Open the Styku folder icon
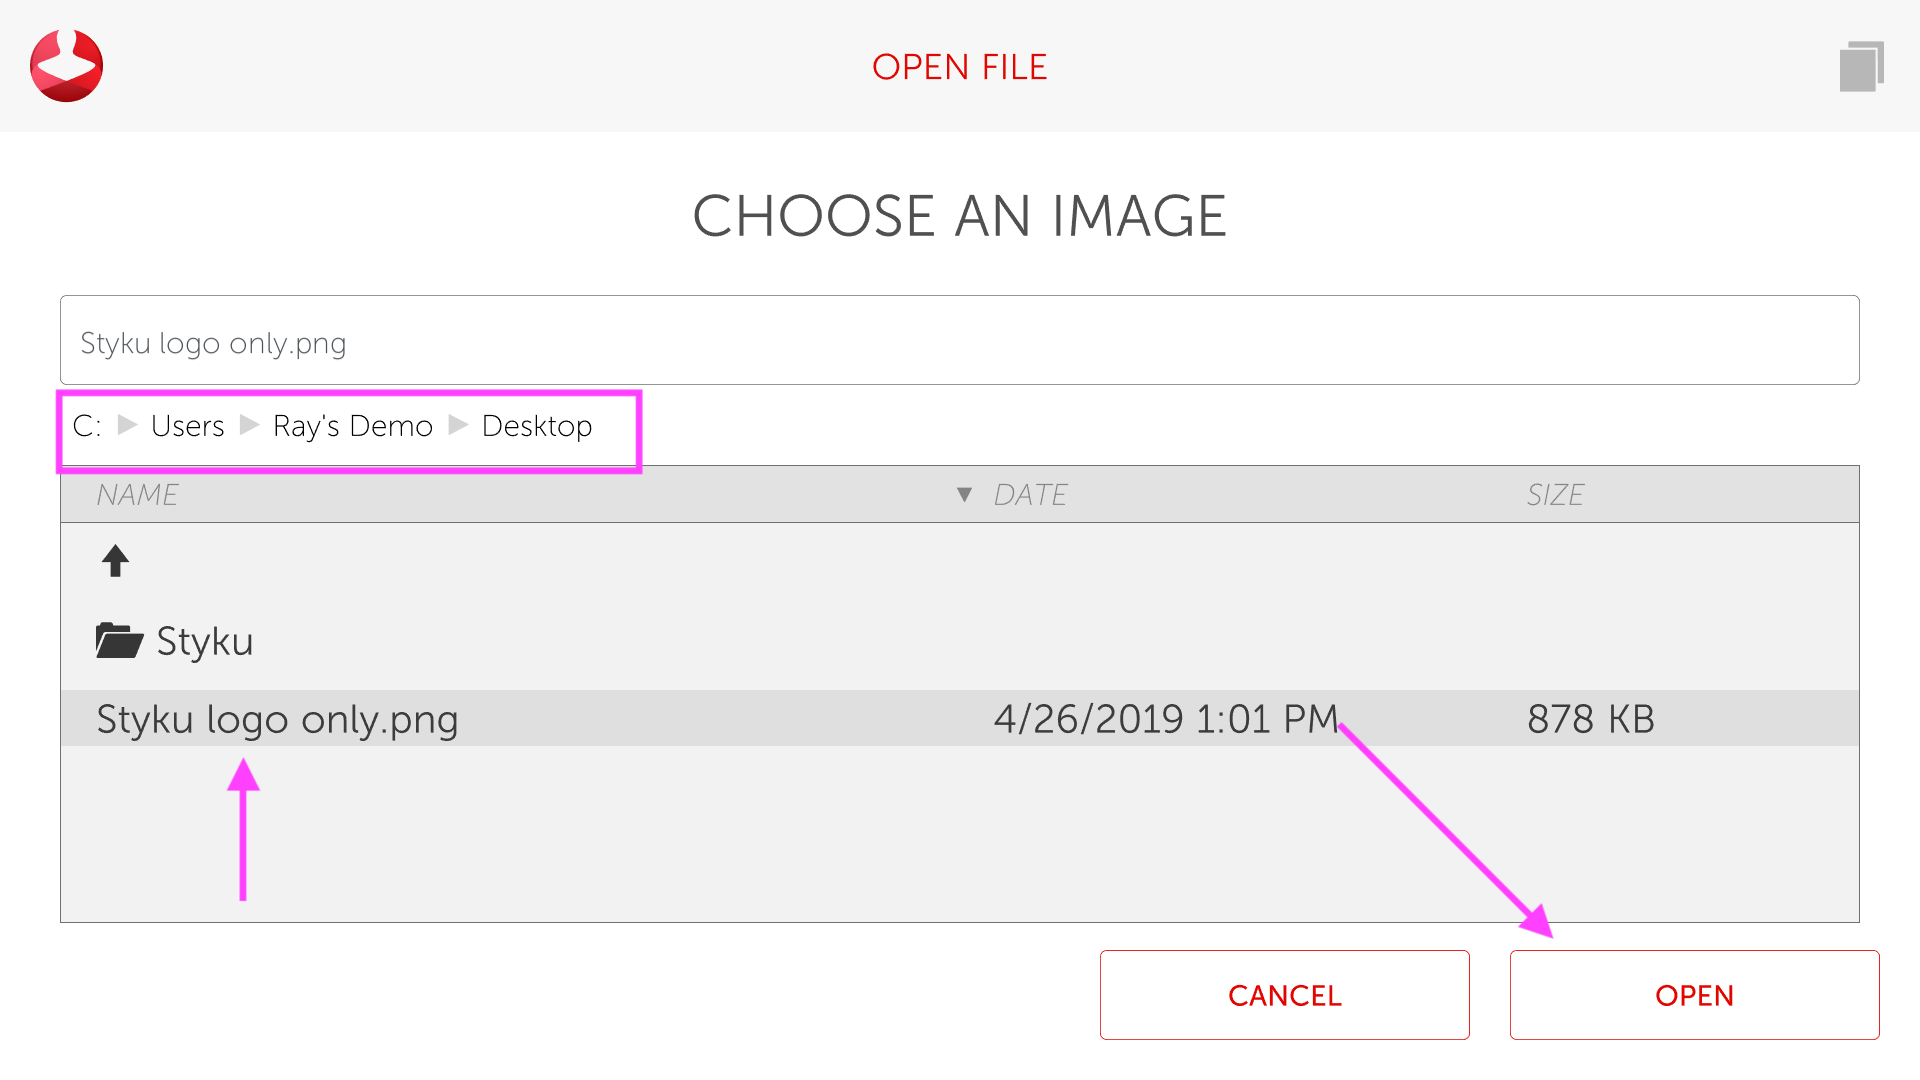This screenshot has height=1080, width=1920. click(119, 640)
